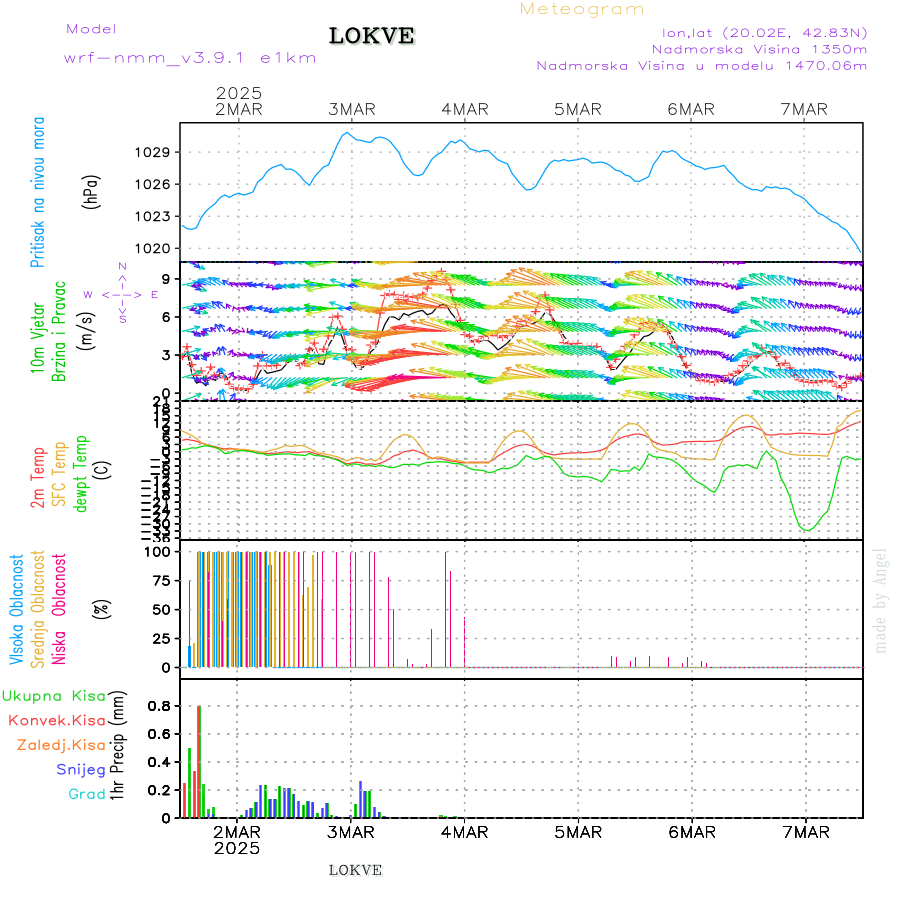Click the bottom-axis 4MAR date label
The width and height of the screenshot is (900, 900).
[464, 832]
